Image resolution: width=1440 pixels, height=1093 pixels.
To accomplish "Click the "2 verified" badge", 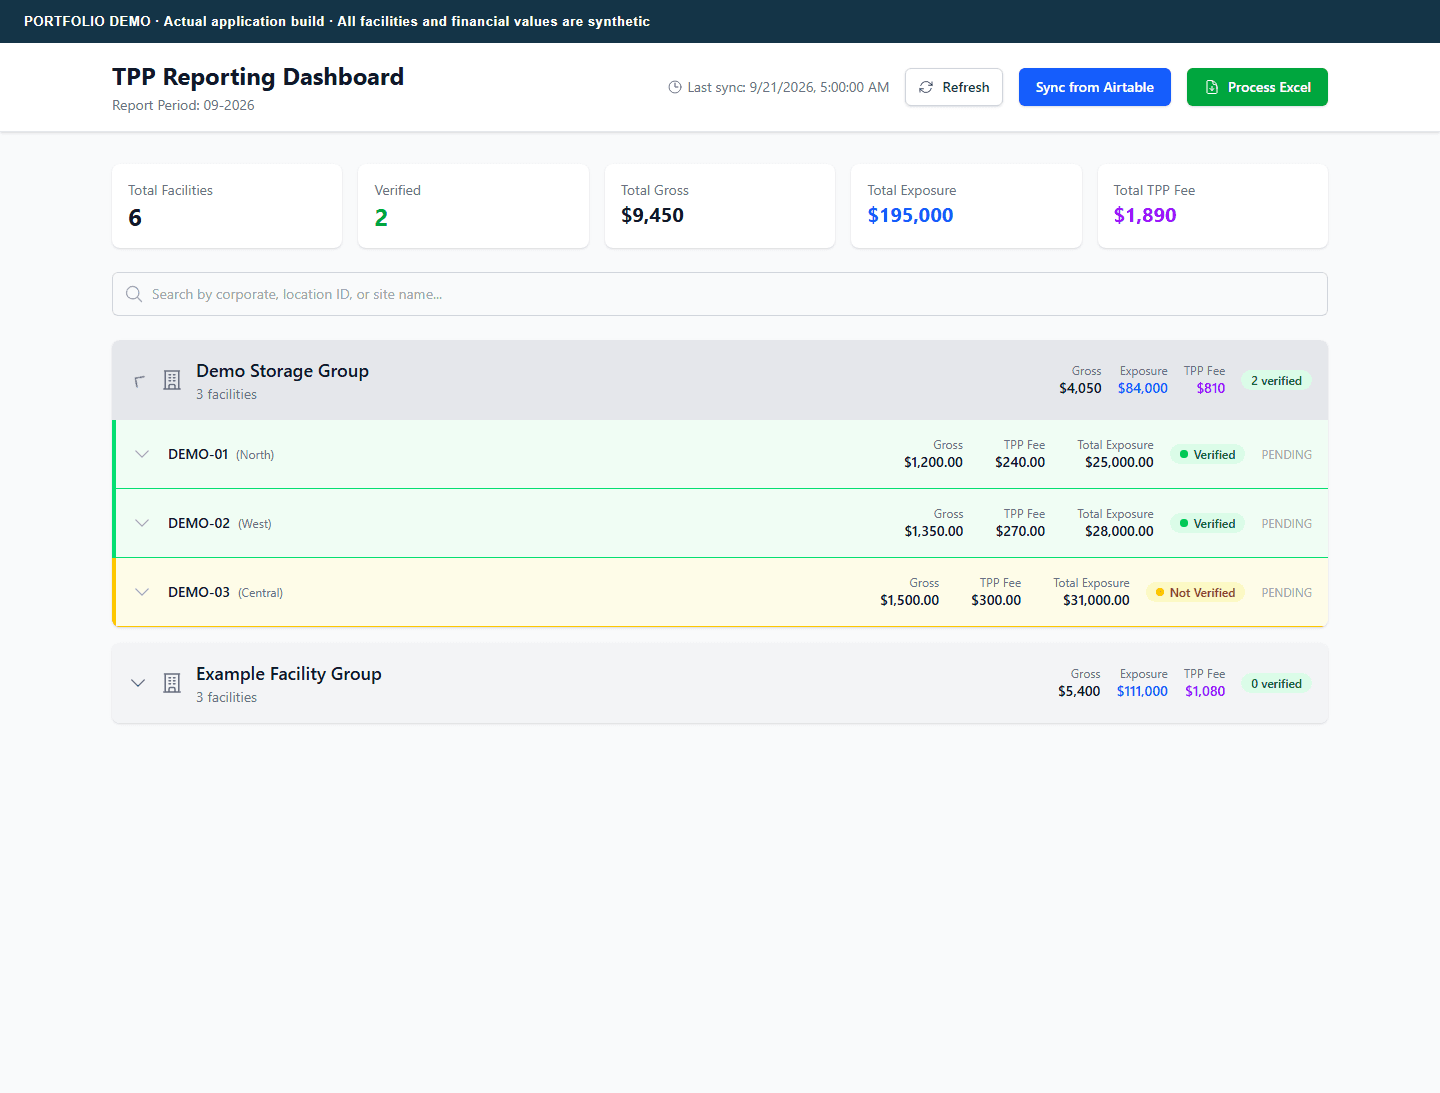I will 1276,380.
